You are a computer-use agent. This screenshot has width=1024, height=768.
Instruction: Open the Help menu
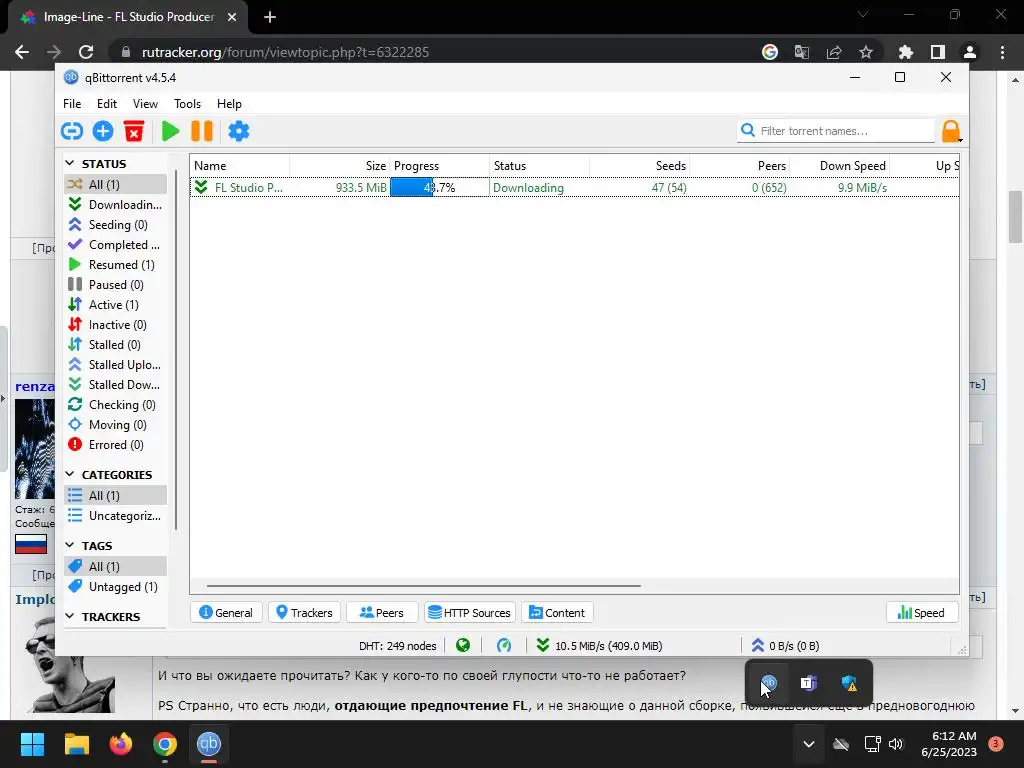pos(229,104)
